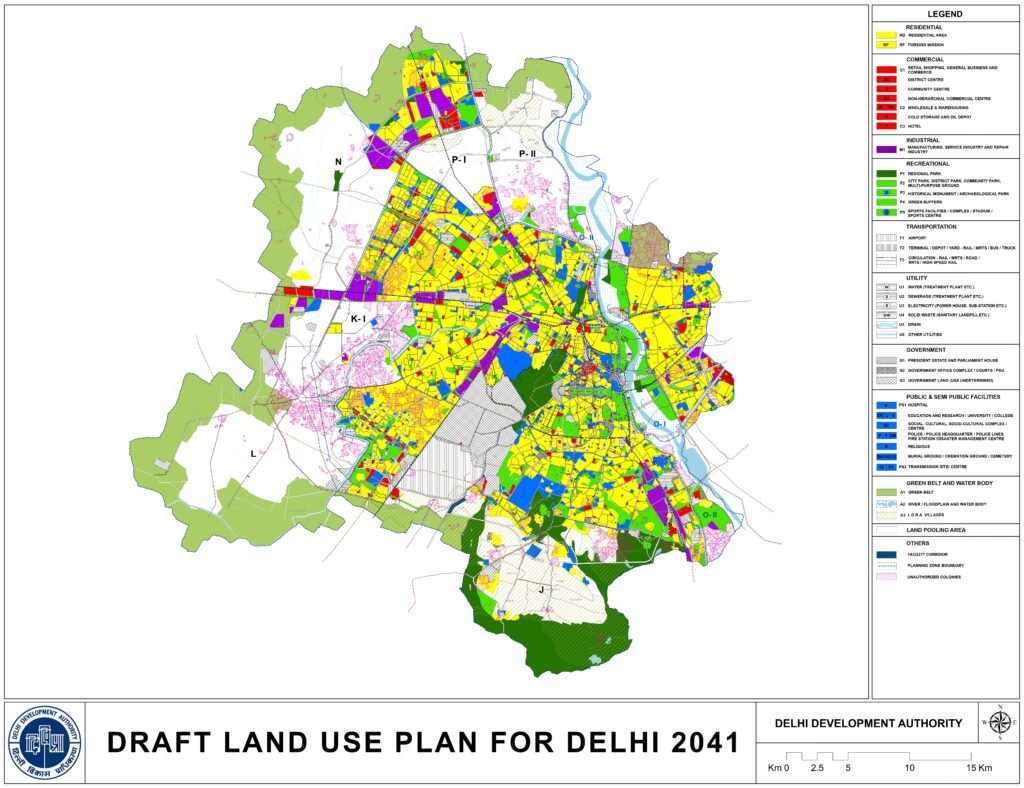Click the 'Delhi Development Authority' title block text
Screen dimensions: 1024x788
pos(868,723)
